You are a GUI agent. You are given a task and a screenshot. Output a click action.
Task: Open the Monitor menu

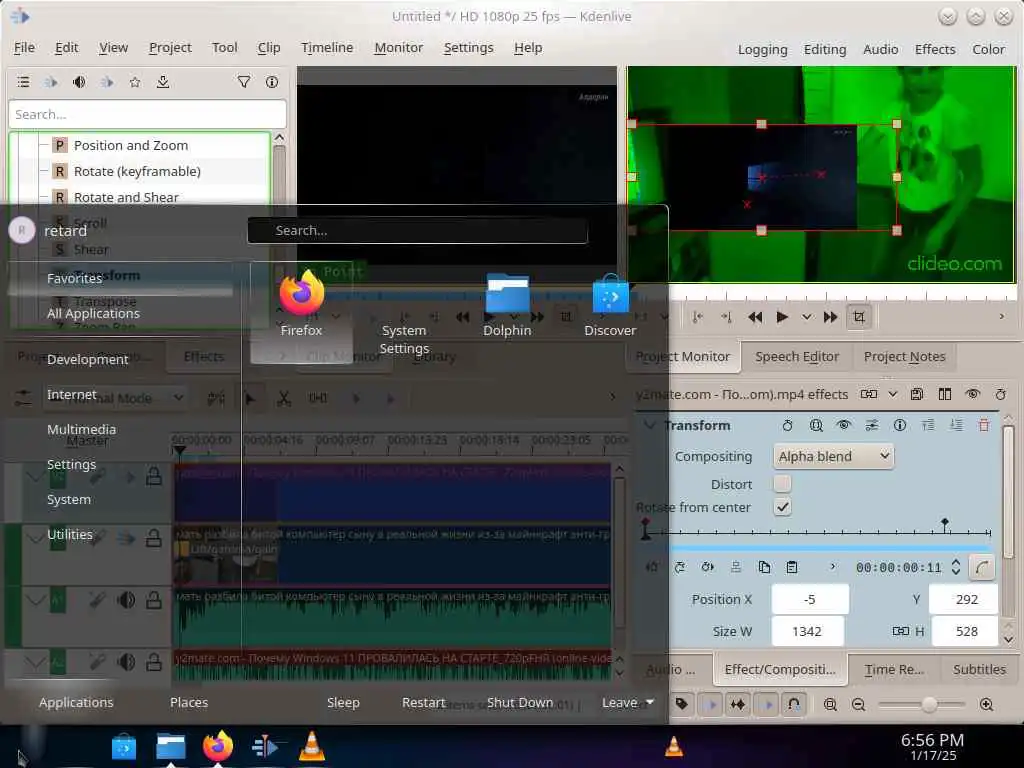pyautogui.click(x=398, y=48)
